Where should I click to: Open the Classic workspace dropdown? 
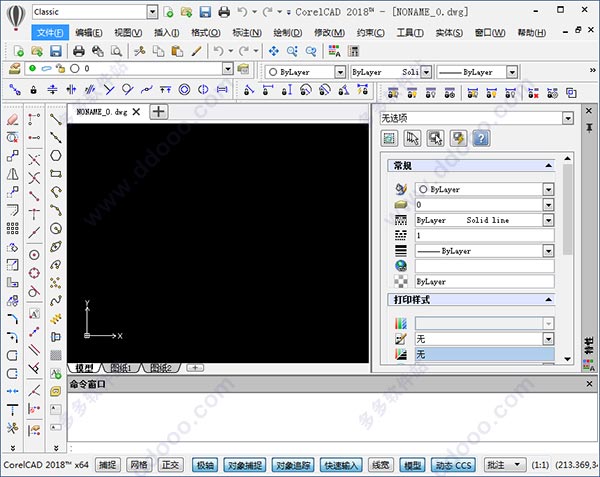[x=152, y=12]
